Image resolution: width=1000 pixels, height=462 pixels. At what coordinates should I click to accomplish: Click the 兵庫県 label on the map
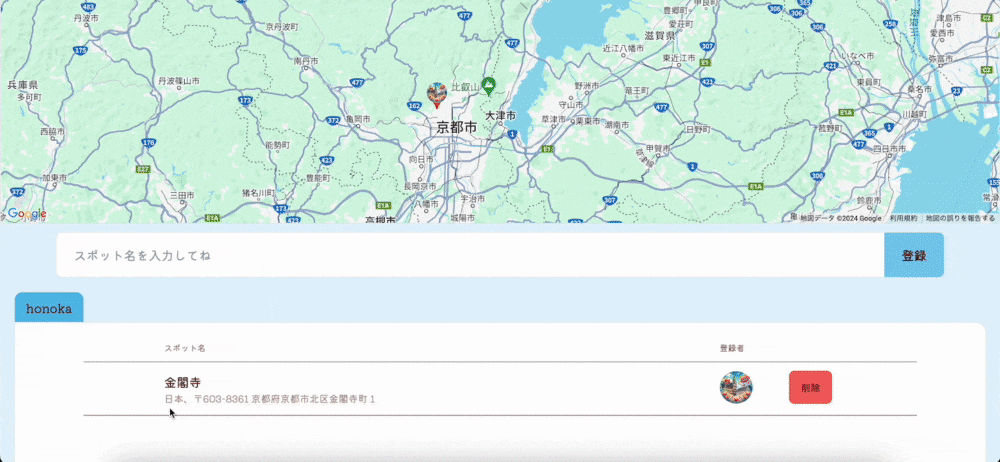(x=23, y=85)
